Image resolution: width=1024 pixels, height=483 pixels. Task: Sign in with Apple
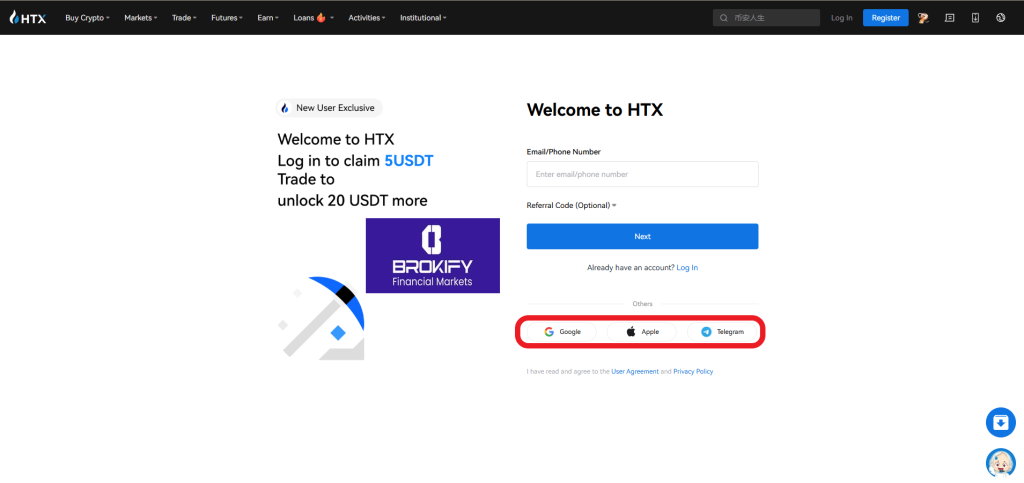(x=642, y=331)
